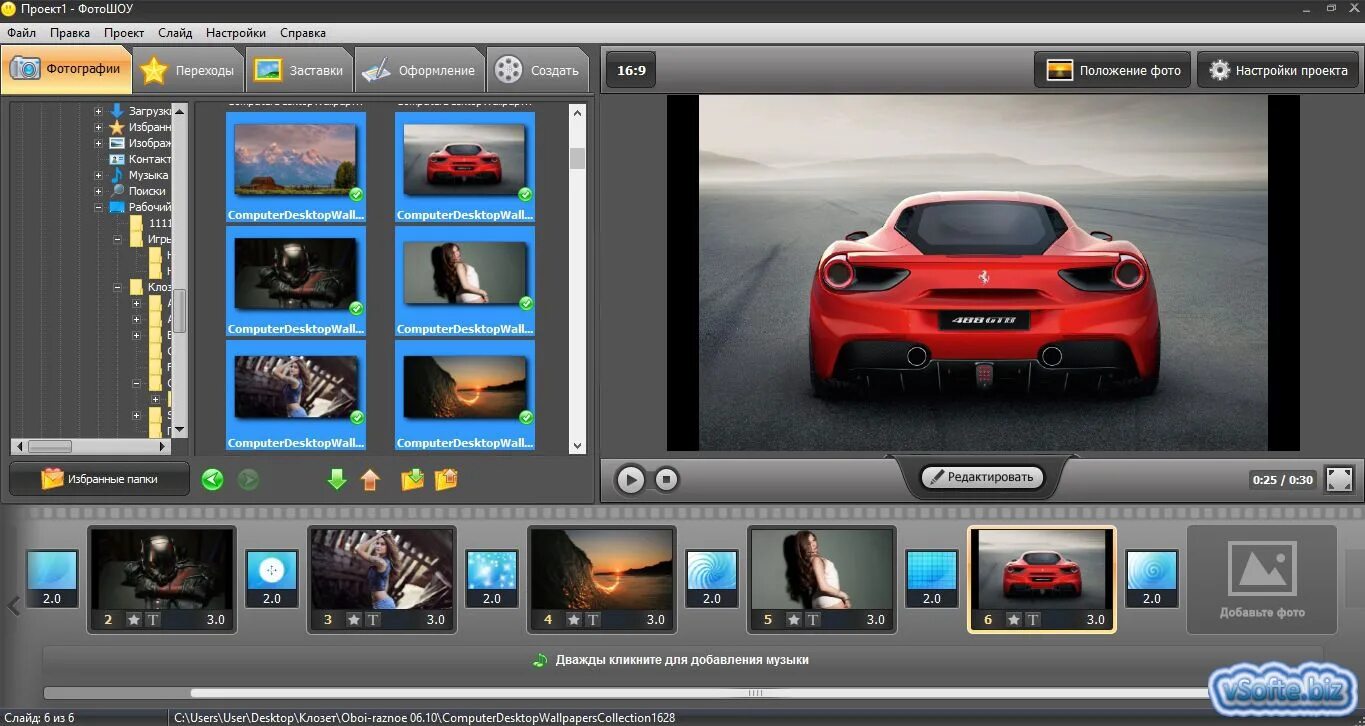Open the Файл menu
This screenshot has height=726, width=1365.
(x=21, y=33)
